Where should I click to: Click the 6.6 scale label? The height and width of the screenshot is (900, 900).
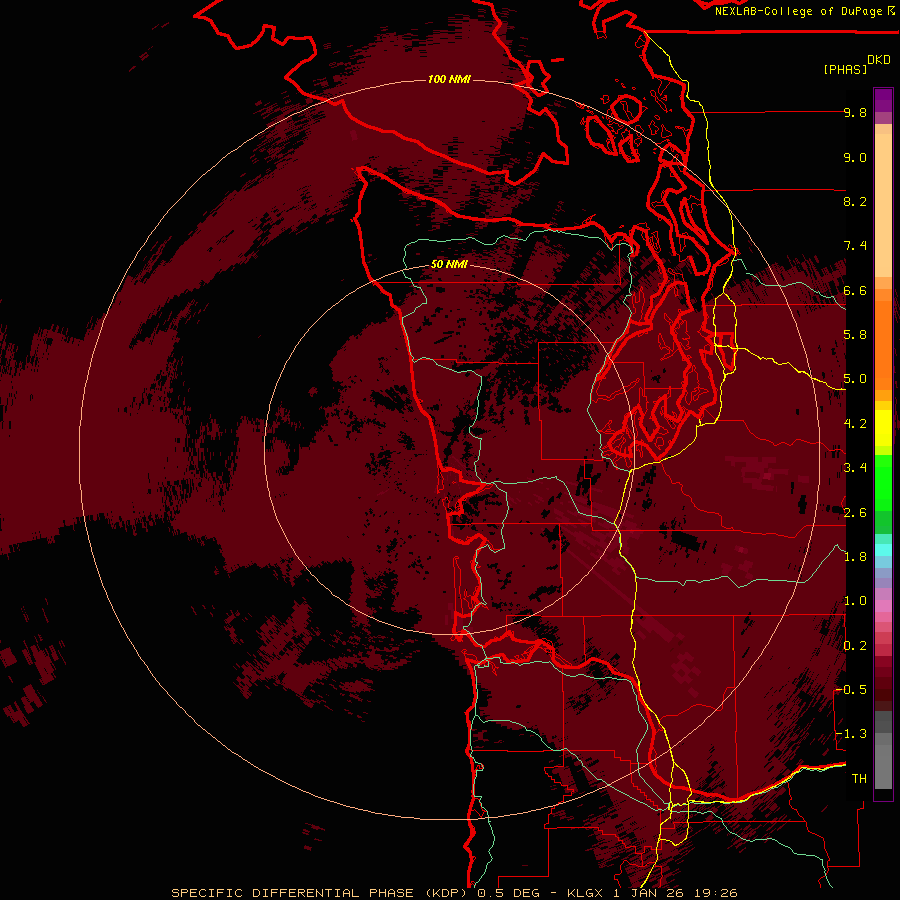coord(855,290)
